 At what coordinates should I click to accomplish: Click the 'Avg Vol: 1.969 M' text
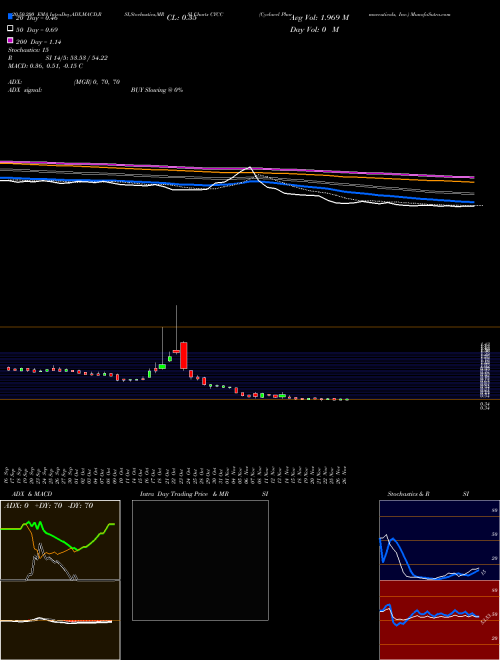coord(320,18)
